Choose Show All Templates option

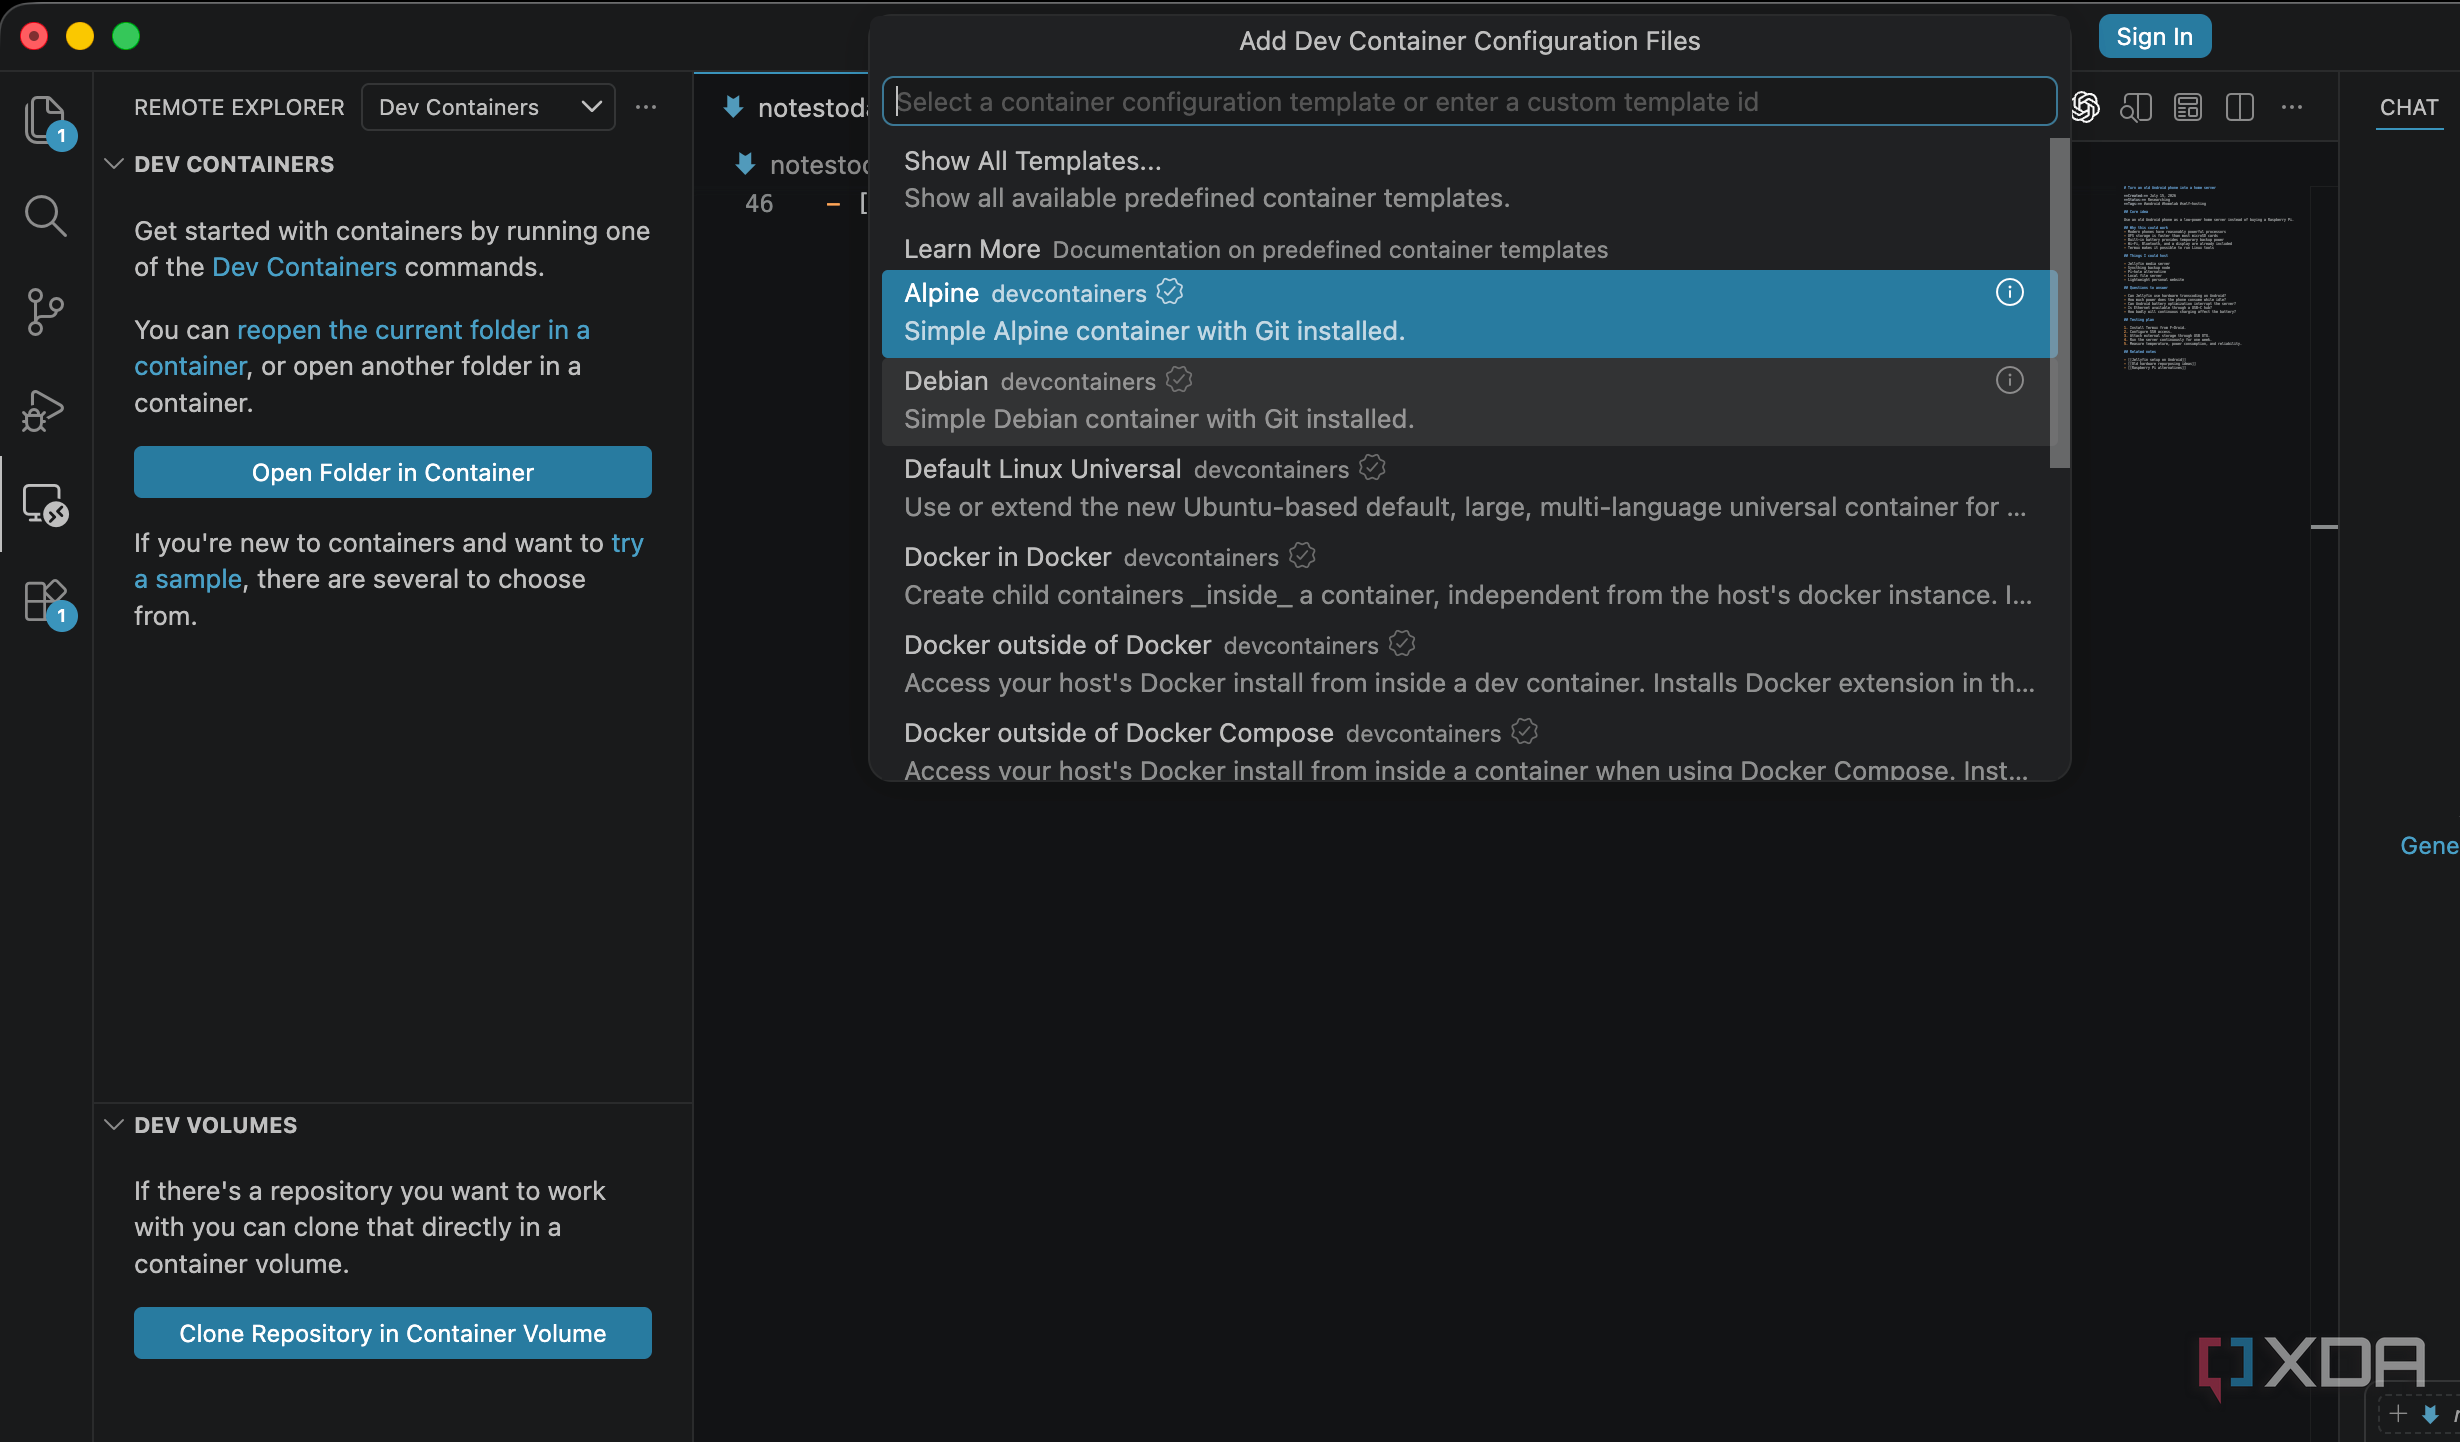tap(1466, 180)
